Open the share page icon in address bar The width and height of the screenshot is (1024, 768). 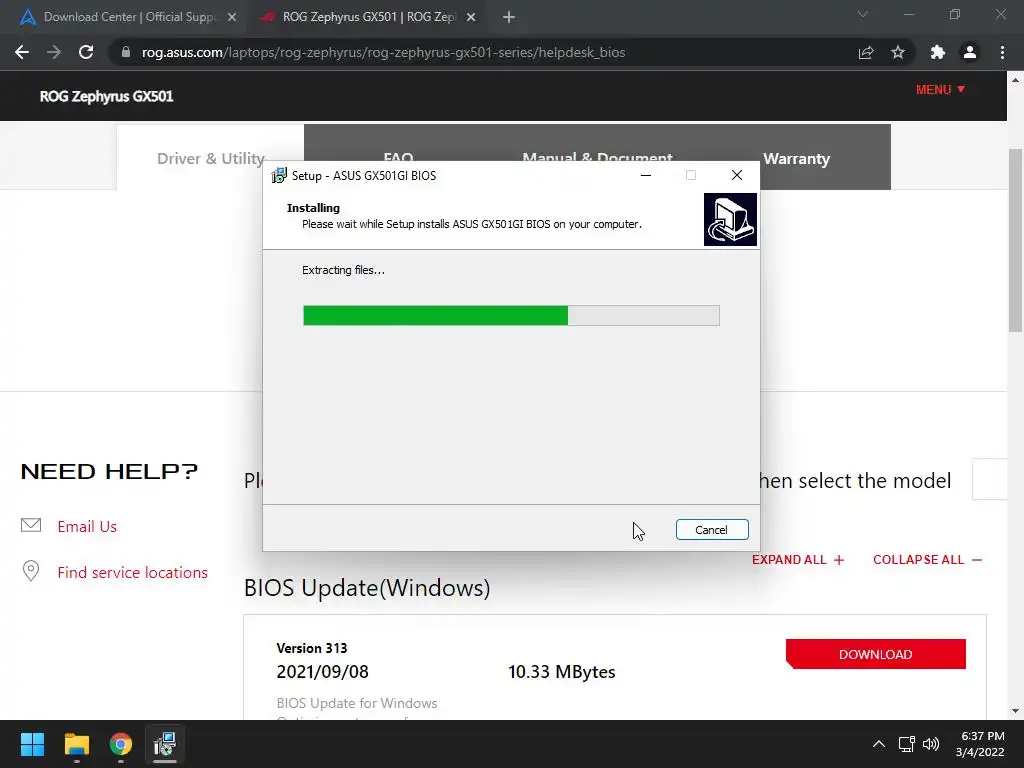click(866, 52)
